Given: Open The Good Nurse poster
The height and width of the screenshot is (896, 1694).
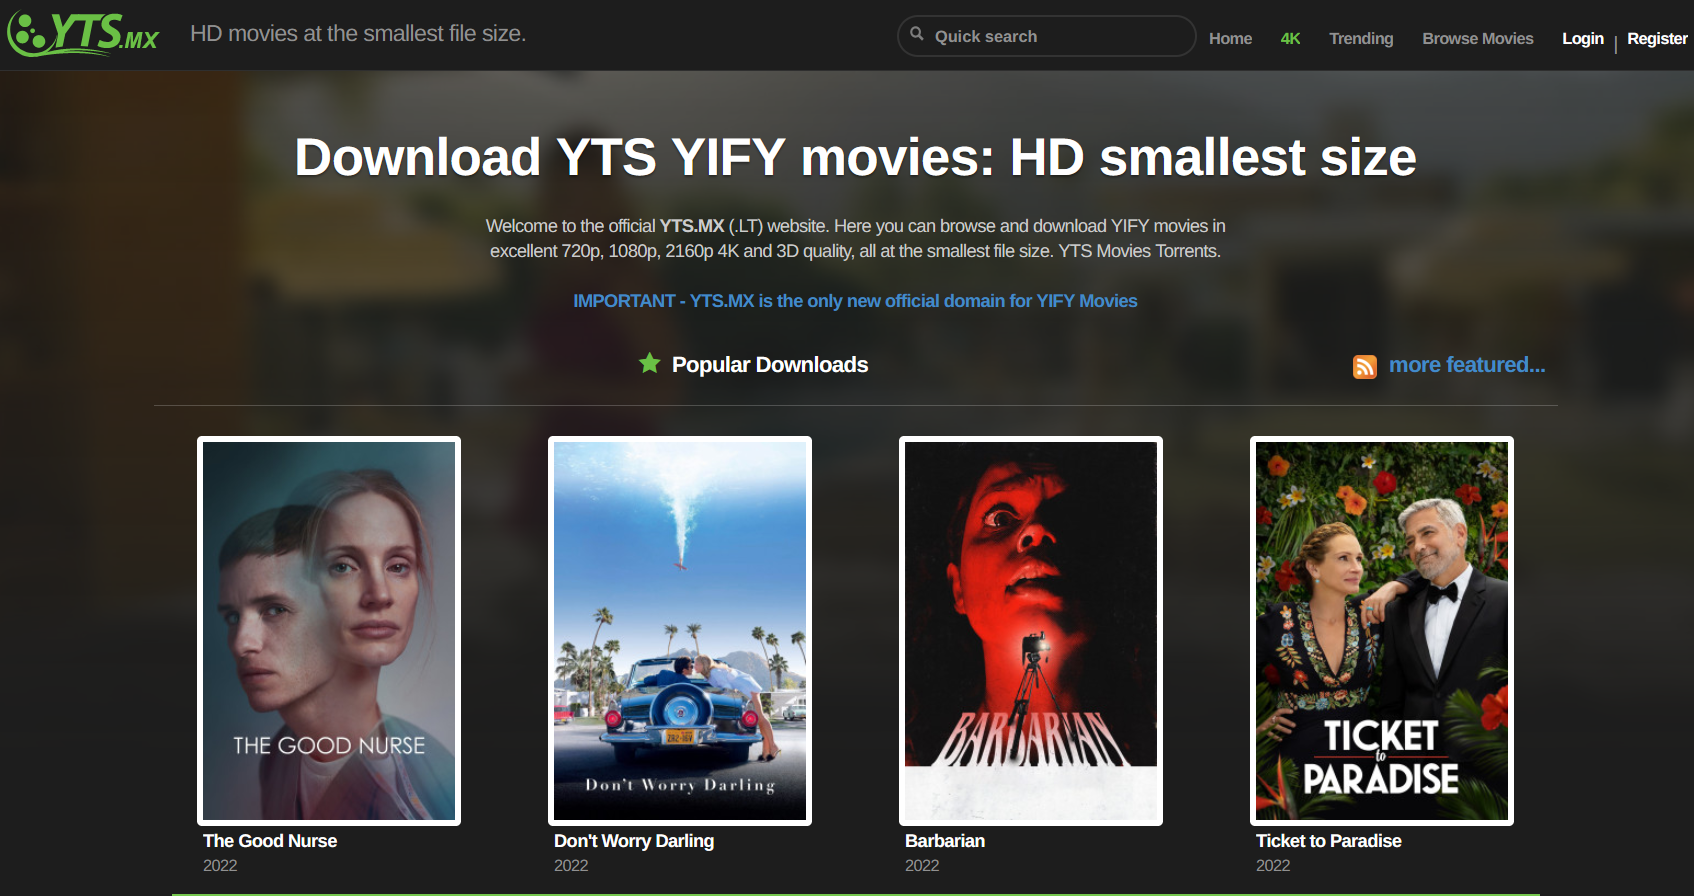Looking at the screenshot, I should tap(329, 631).
